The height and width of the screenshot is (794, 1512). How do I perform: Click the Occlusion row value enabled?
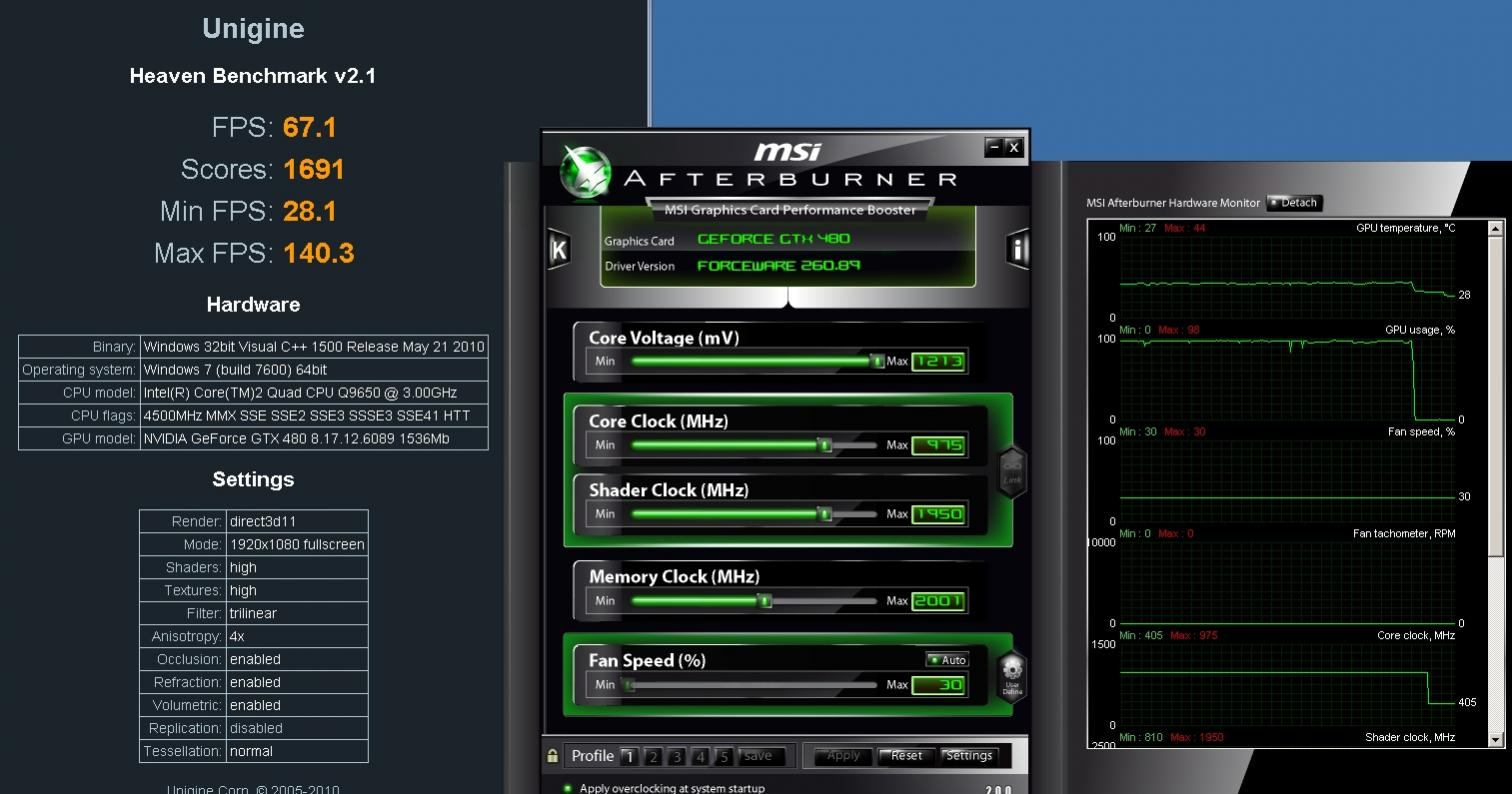click(x=297, y=660)
